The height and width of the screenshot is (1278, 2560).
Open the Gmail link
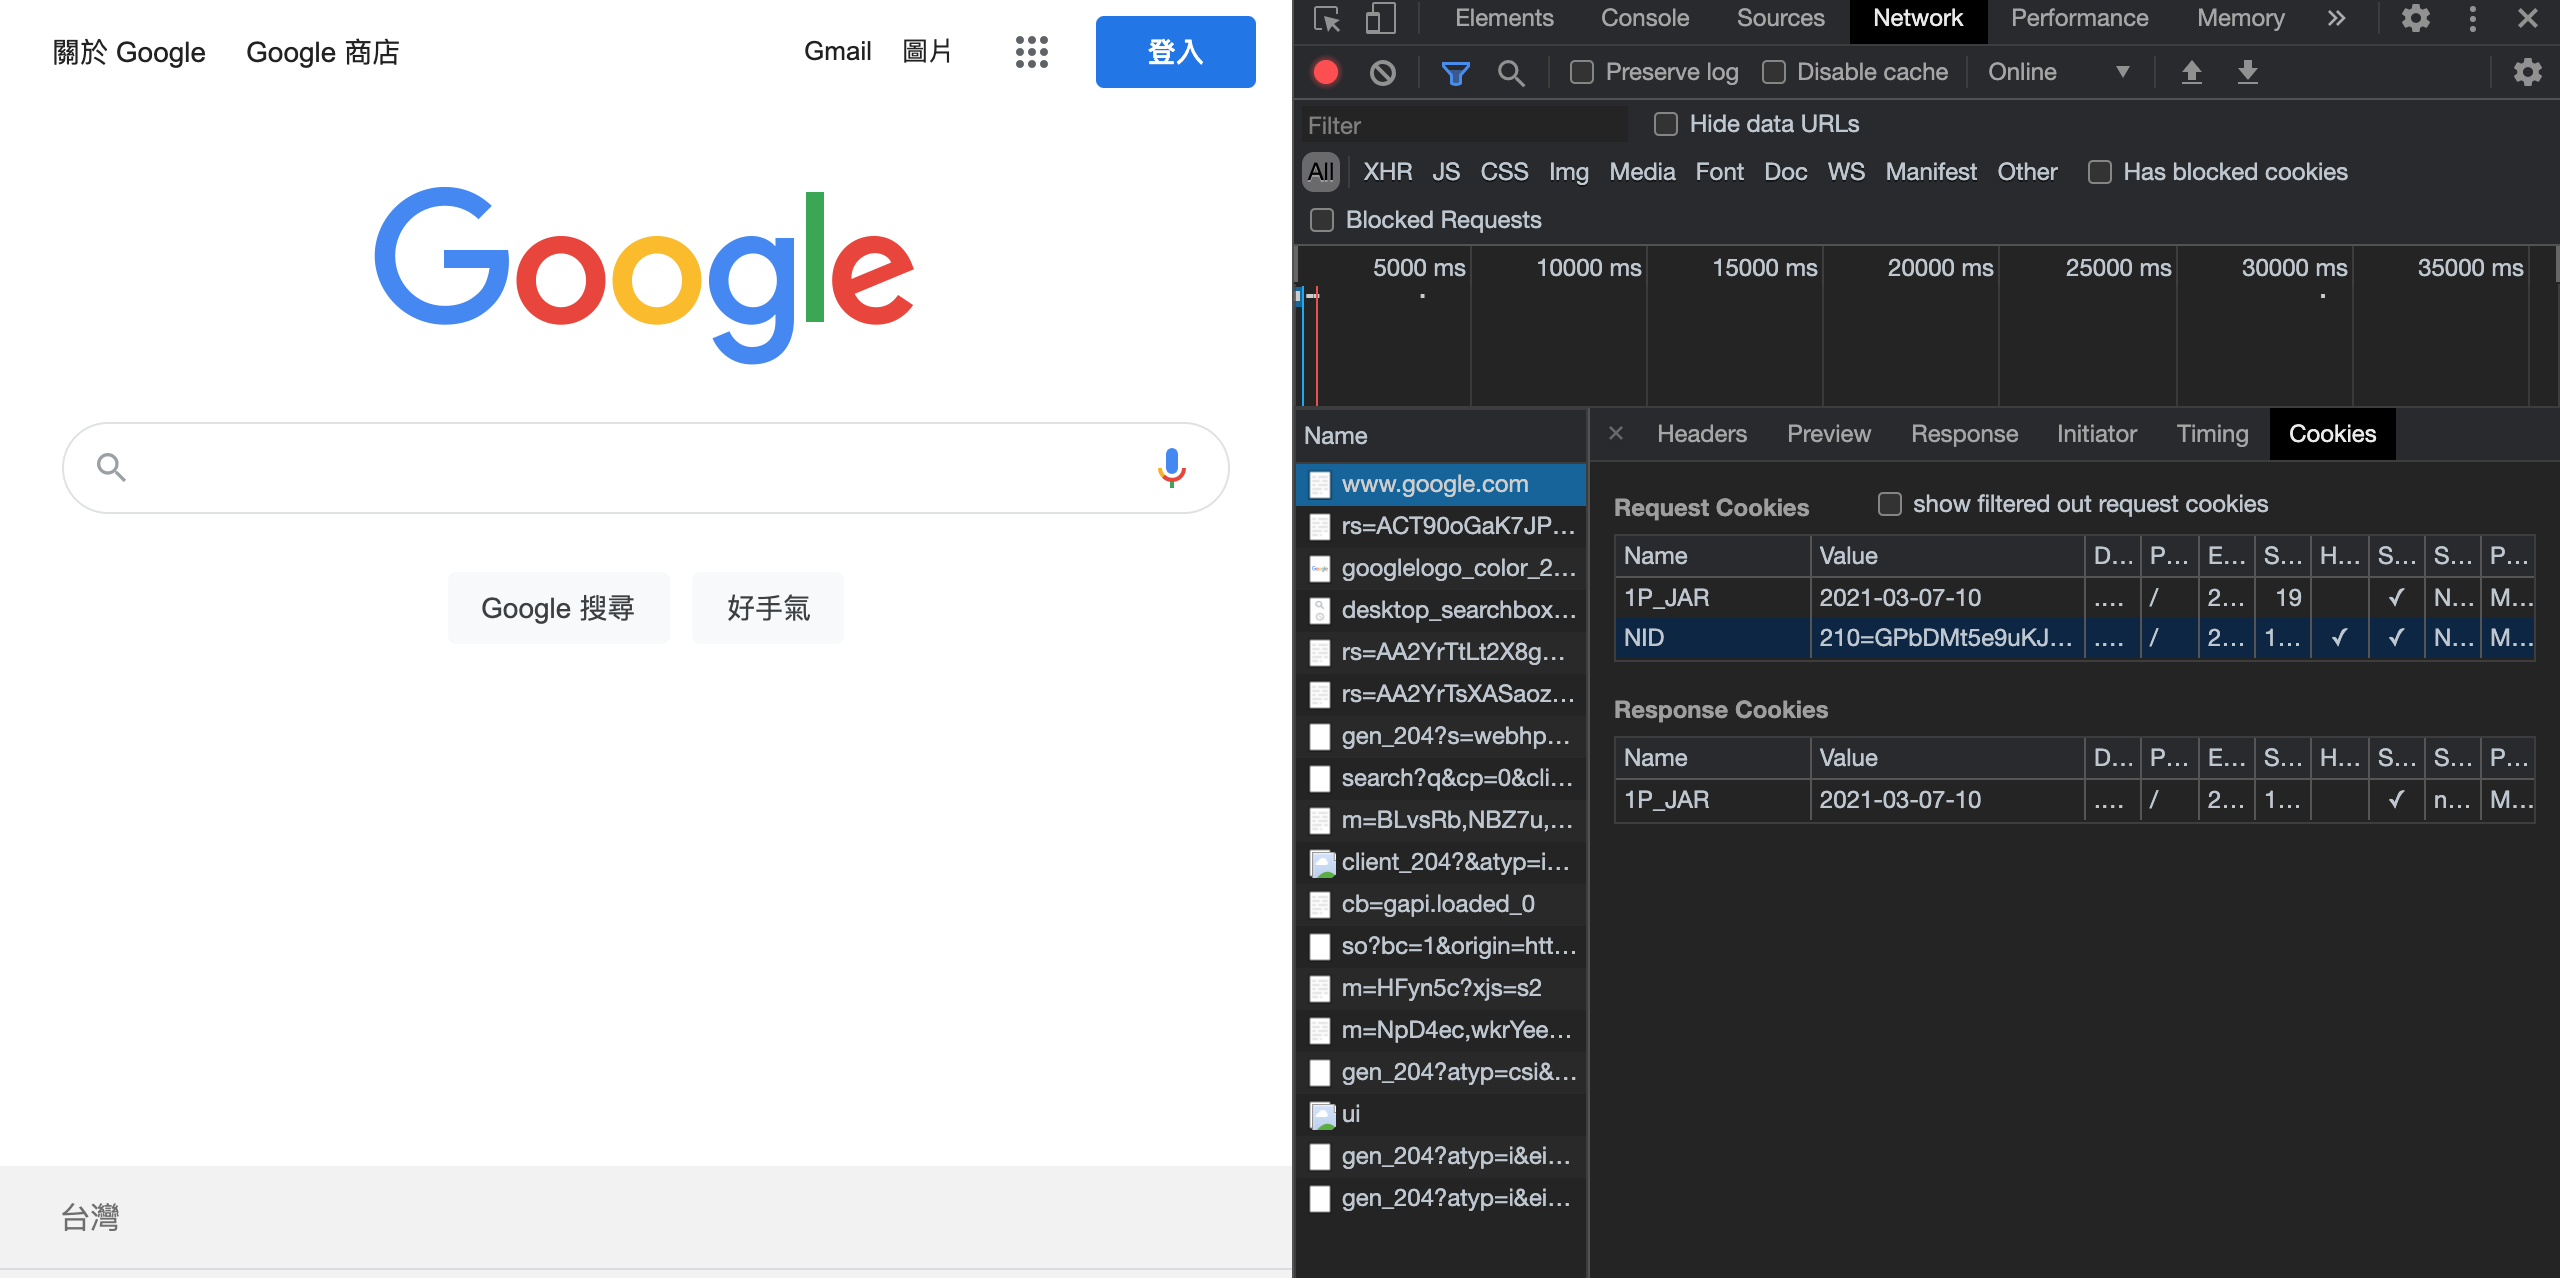[x=837, y=51]
